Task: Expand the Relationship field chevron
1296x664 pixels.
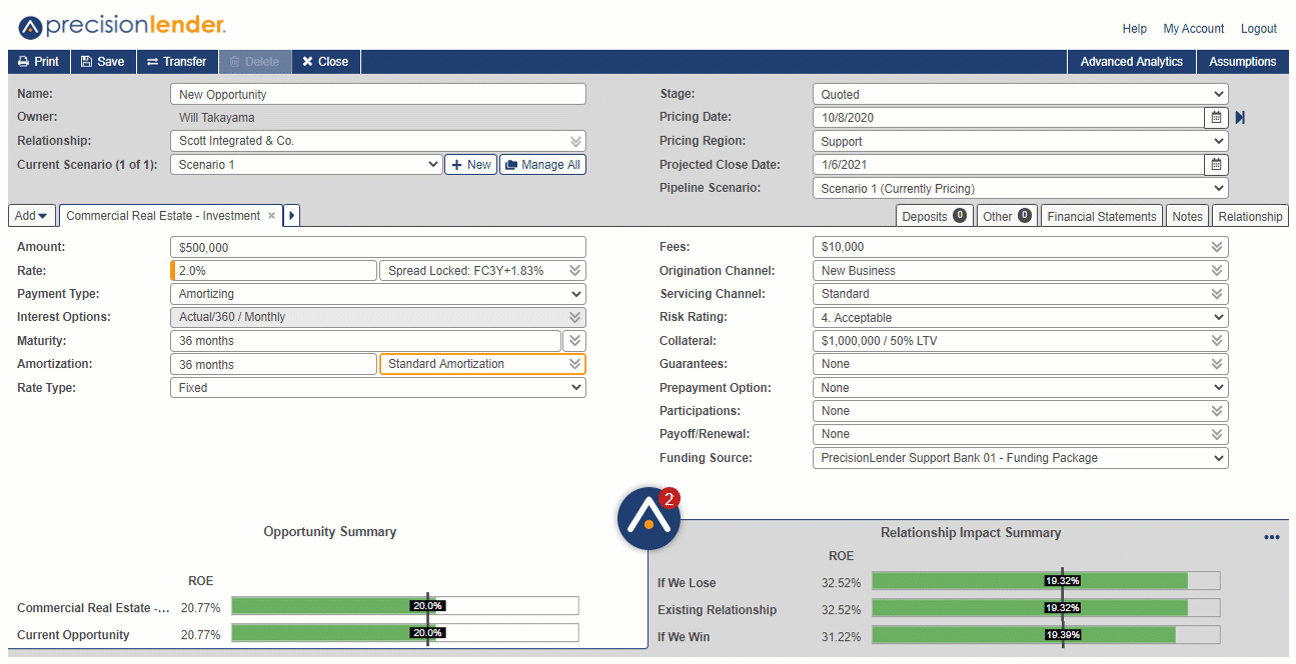Action: [575, 142]
